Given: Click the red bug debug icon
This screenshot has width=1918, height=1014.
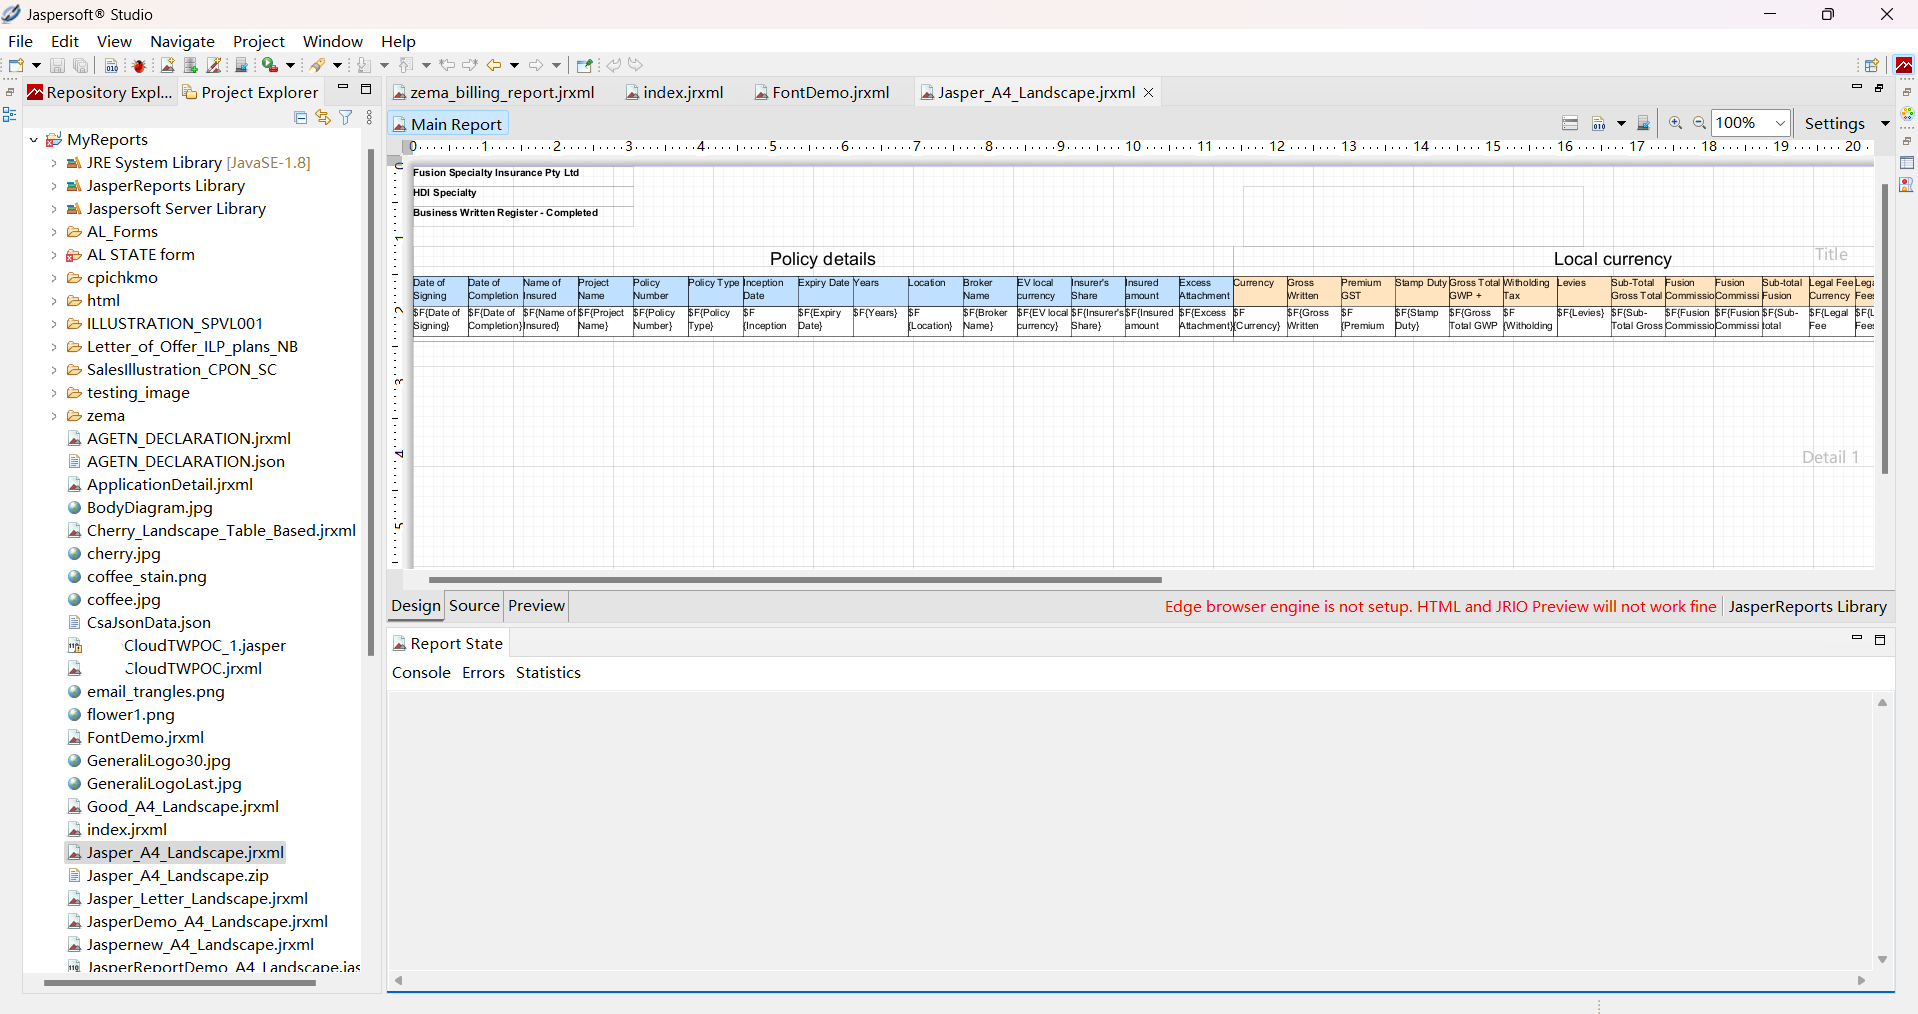Looking at the screenshot, I should pyautogui.click(x=139, y=65).
